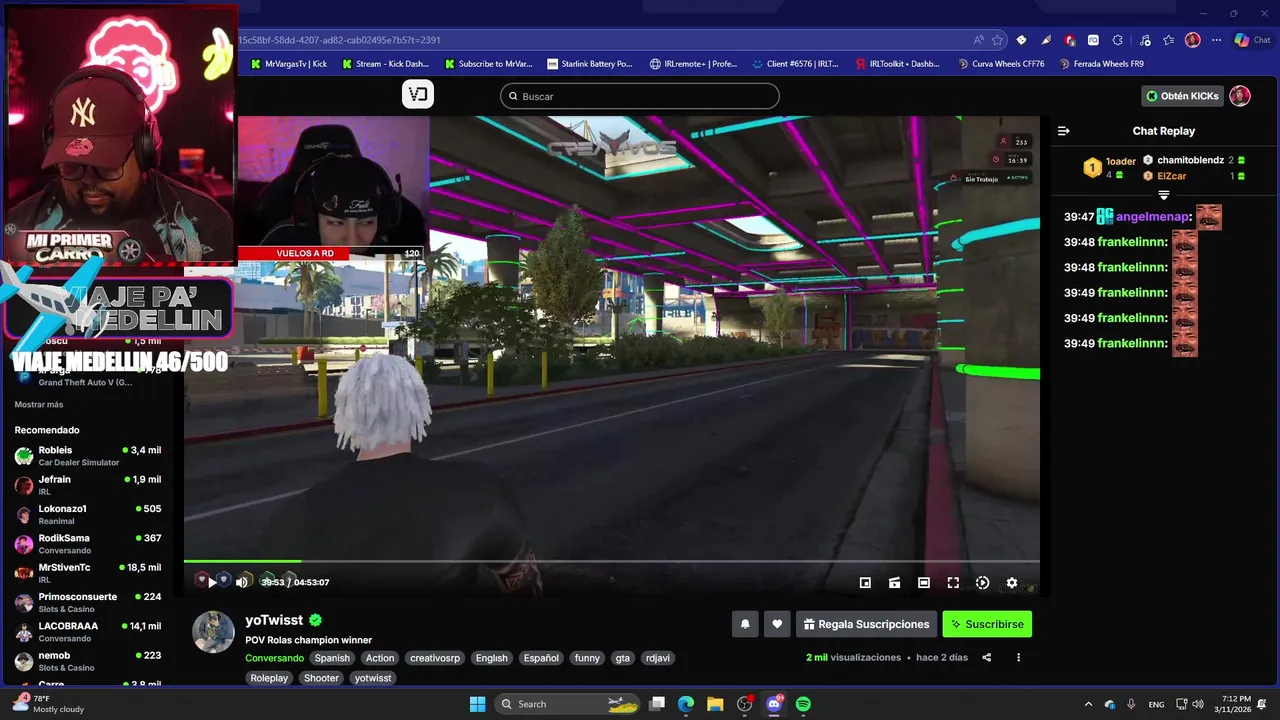
Task: Open browser Extensions puzzle icon
Action: 1117,40
